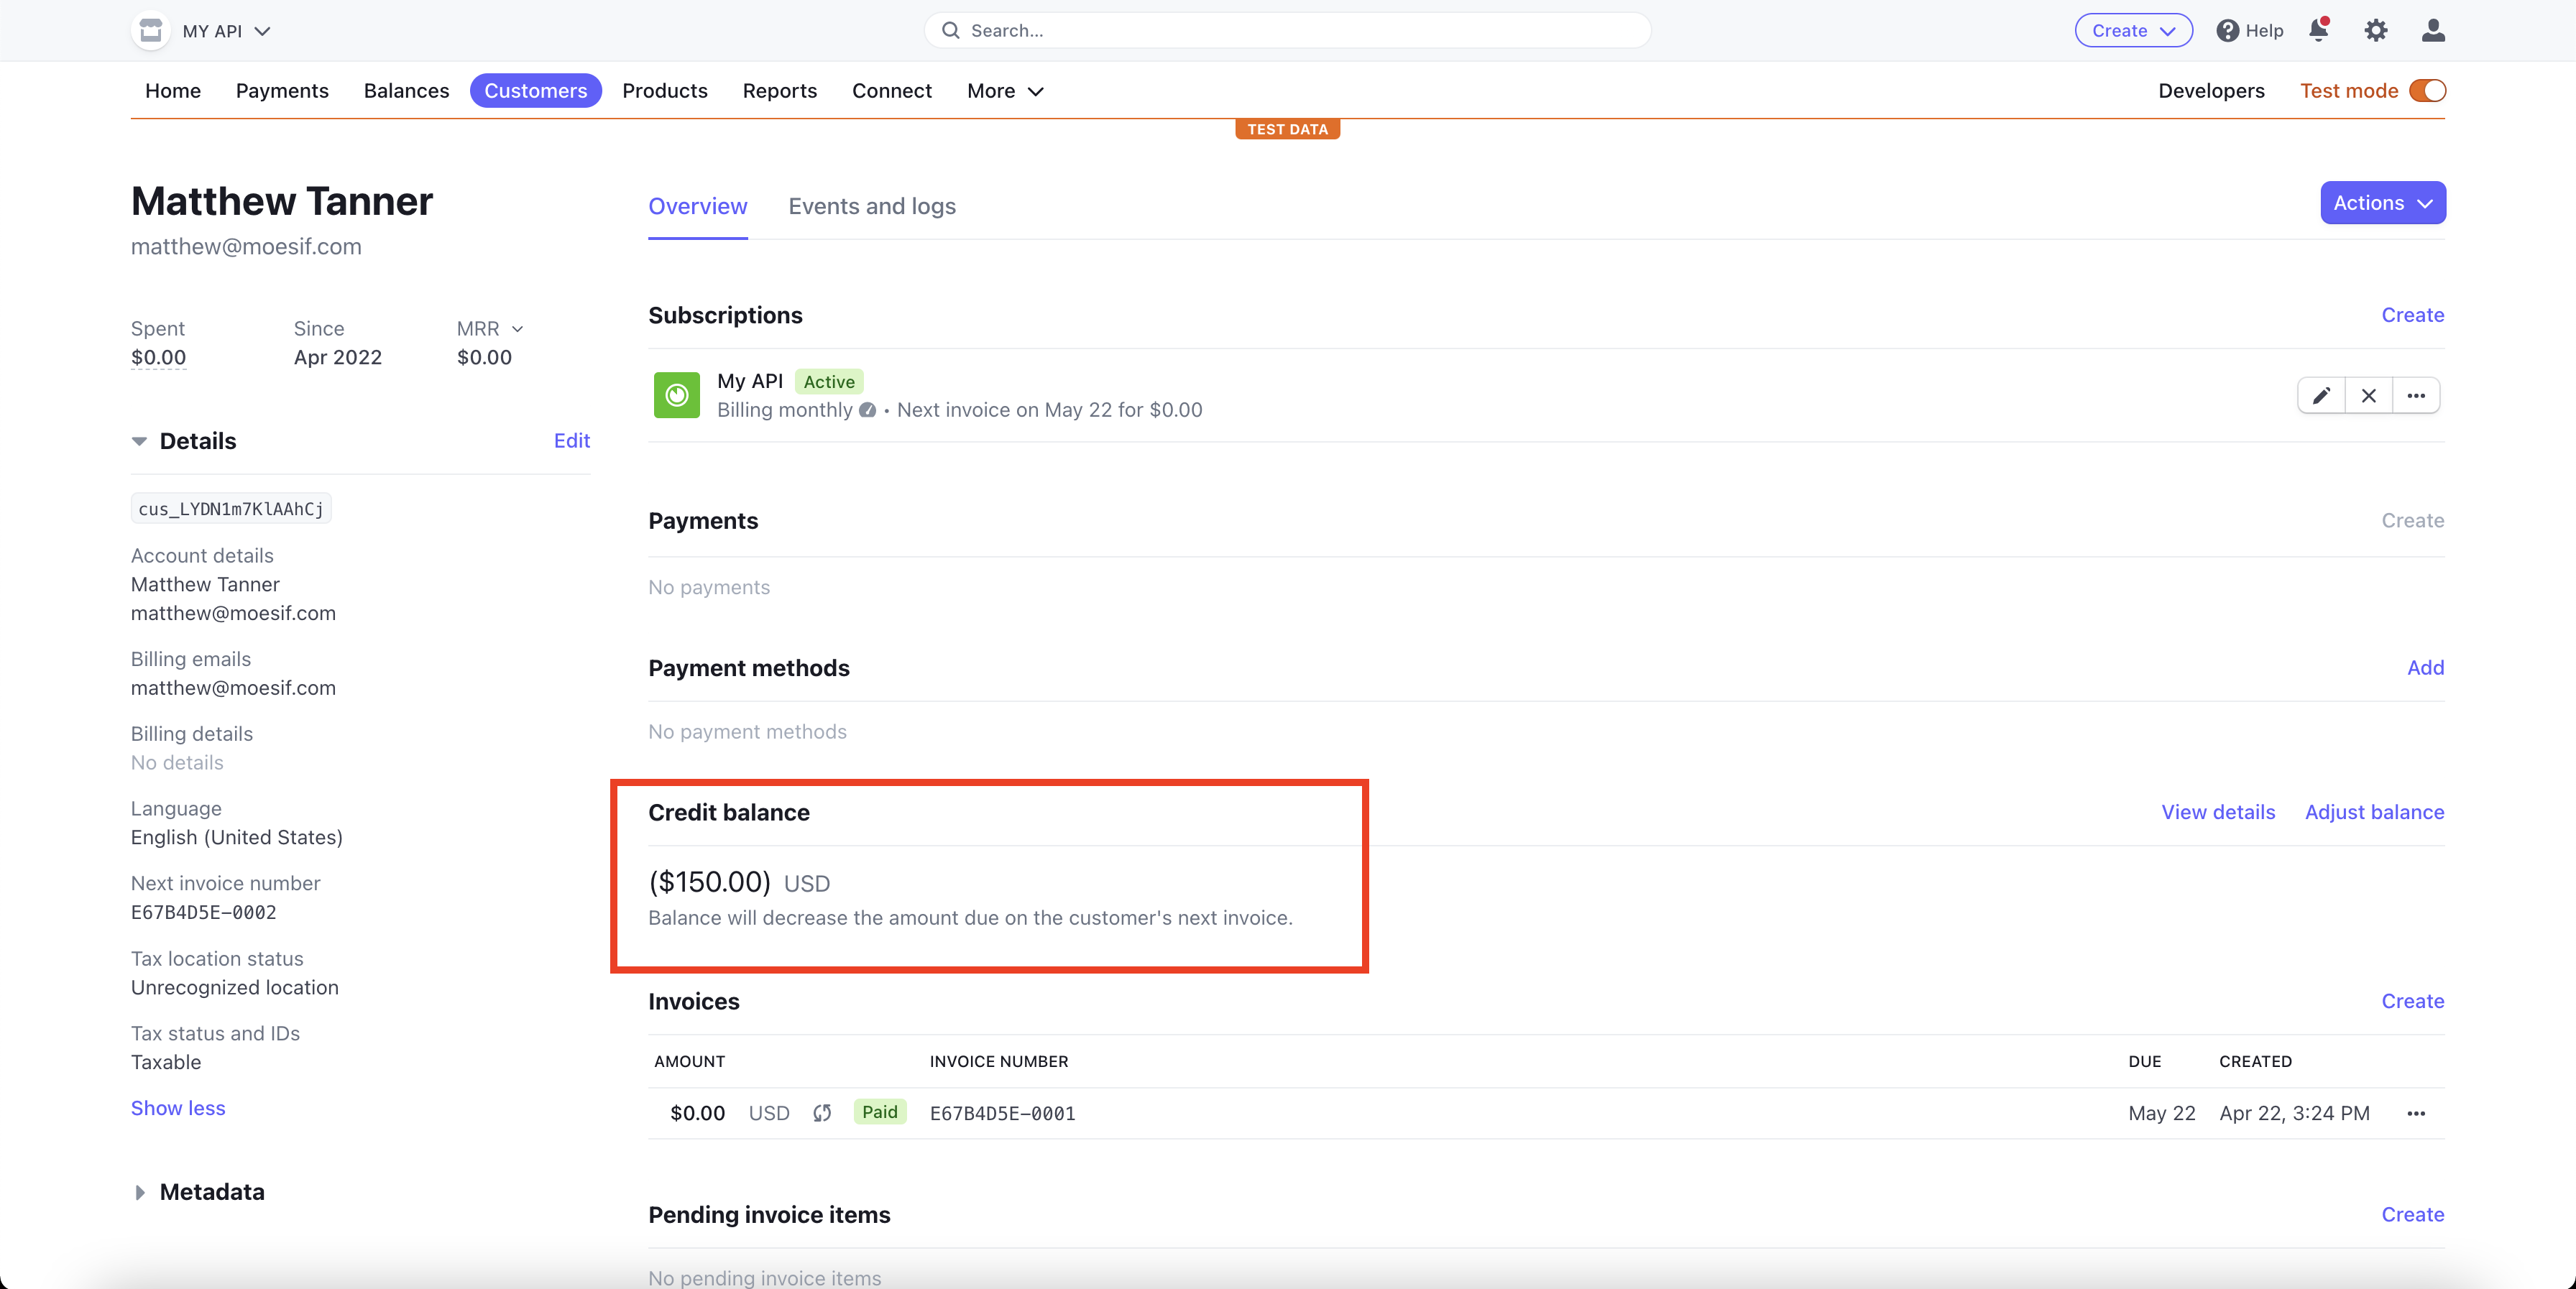The height and width of the screenshot is (1289, 2576).
Task: Open the Actions dropdown
Action: (x=2382, y=202)
